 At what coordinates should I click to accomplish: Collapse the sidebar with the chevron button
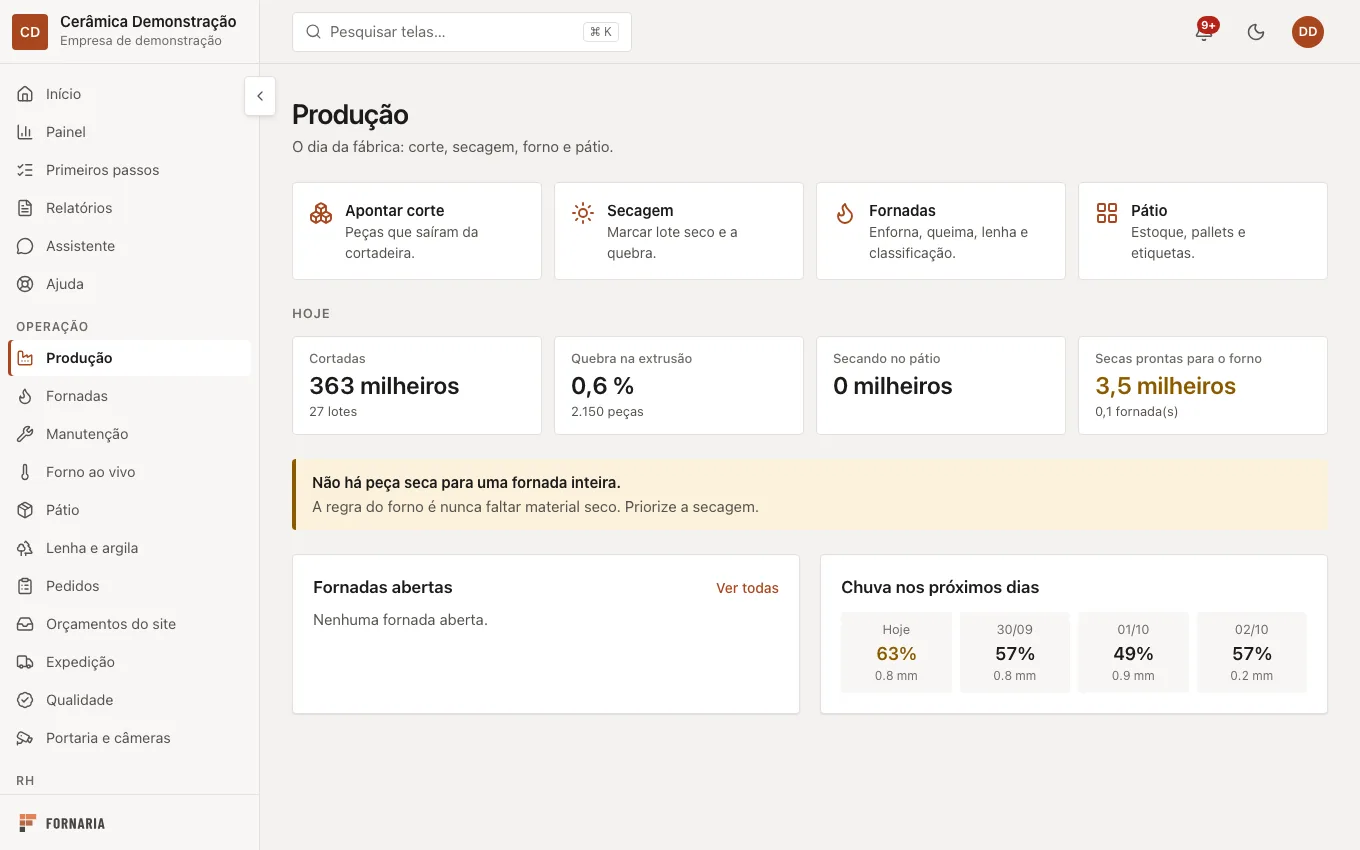[260, 96]
